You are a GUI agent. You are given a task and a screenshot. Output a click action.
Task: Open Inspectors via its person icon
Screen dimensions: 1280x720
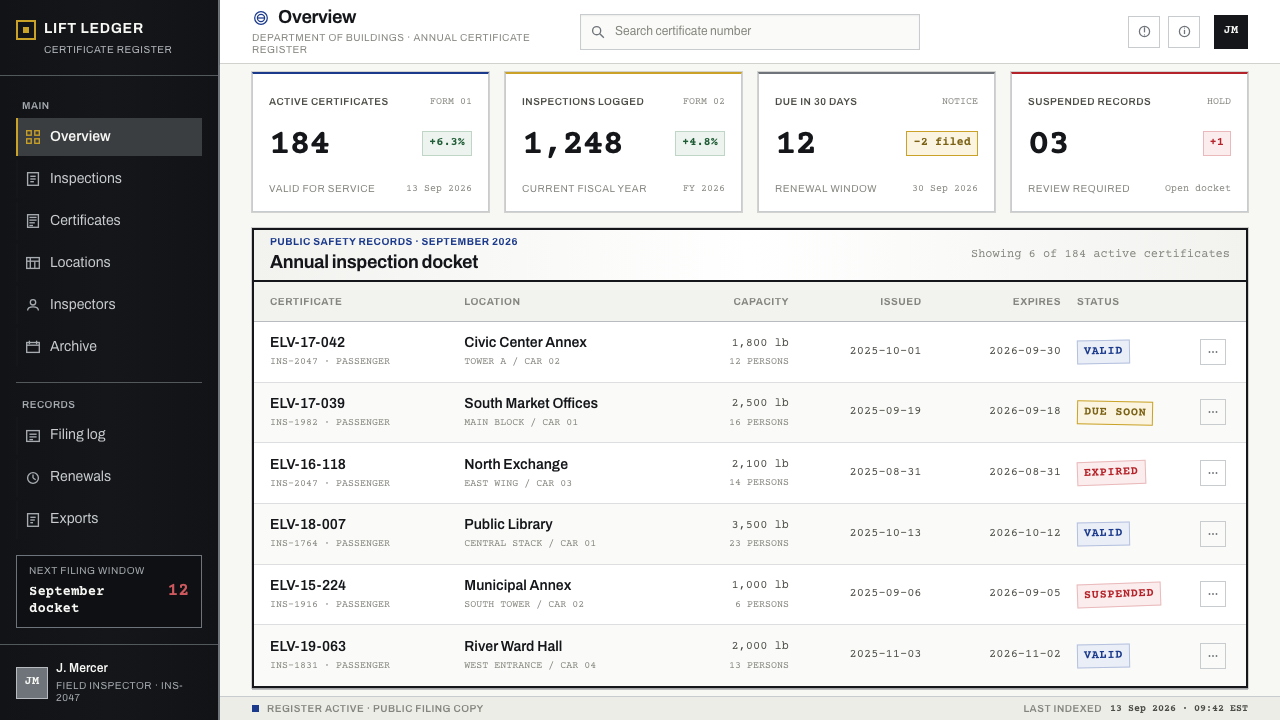(x=33, y=305)
